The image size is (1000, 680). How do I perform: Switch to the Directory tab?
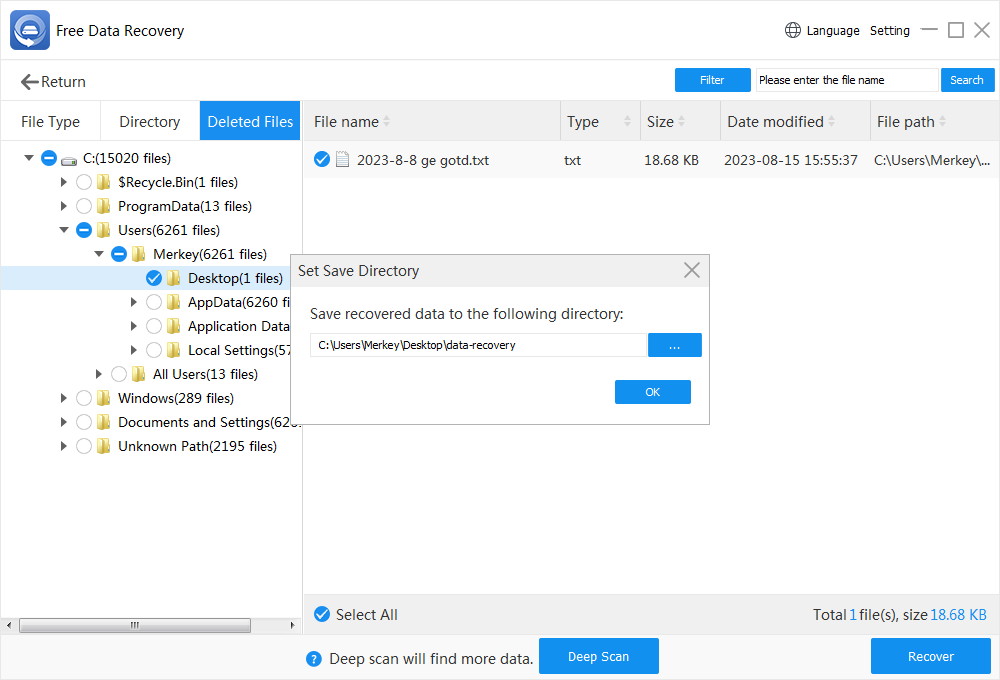coord(149,122)
